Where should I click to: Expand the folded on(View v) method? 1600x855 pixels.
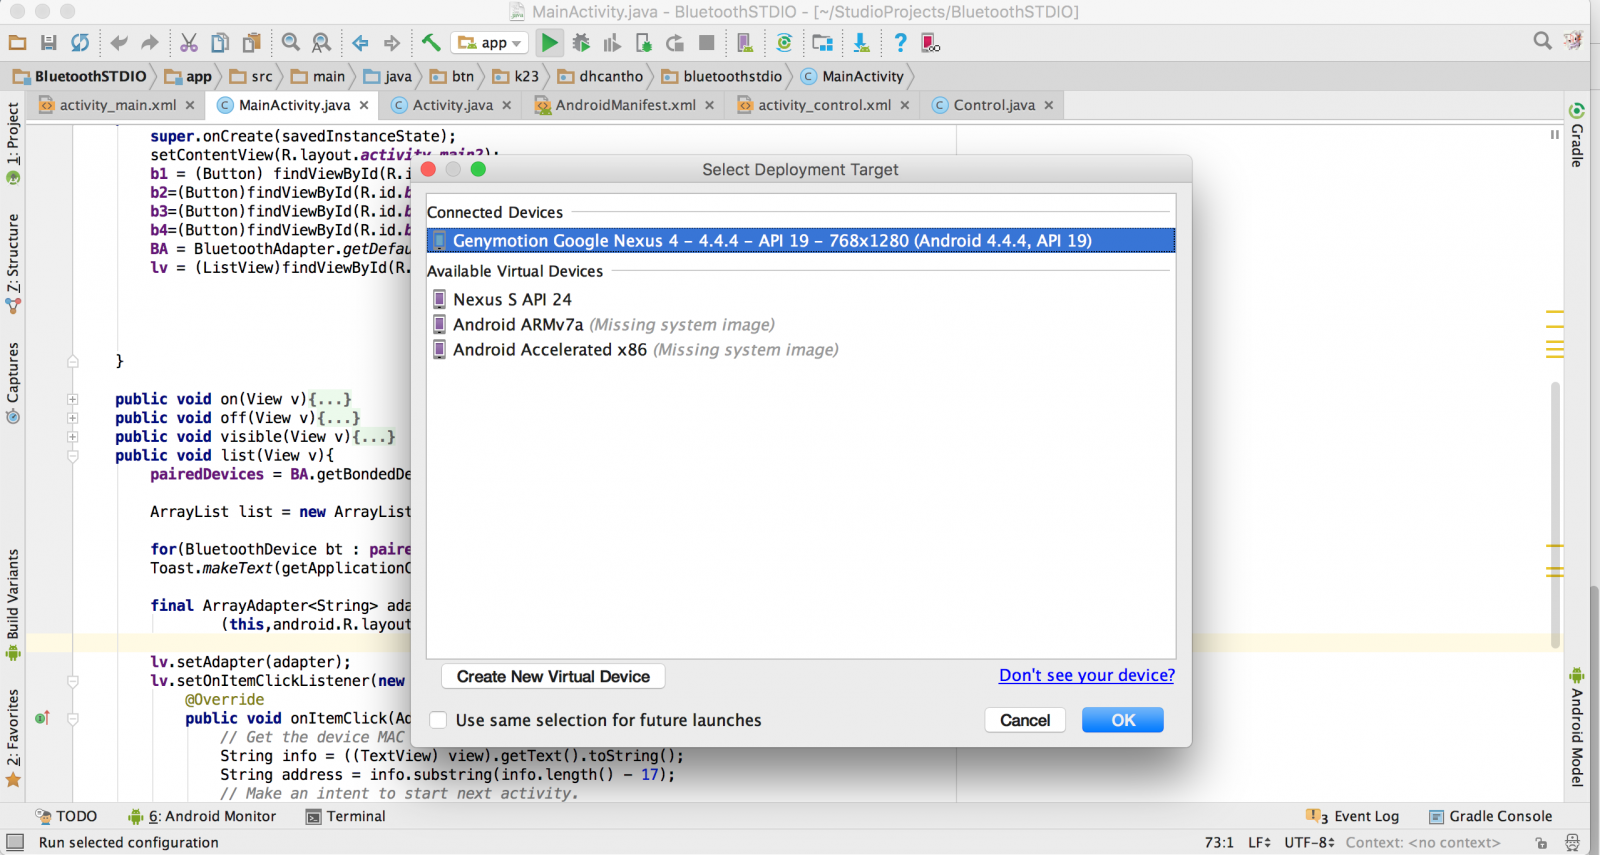pos(73,399)
